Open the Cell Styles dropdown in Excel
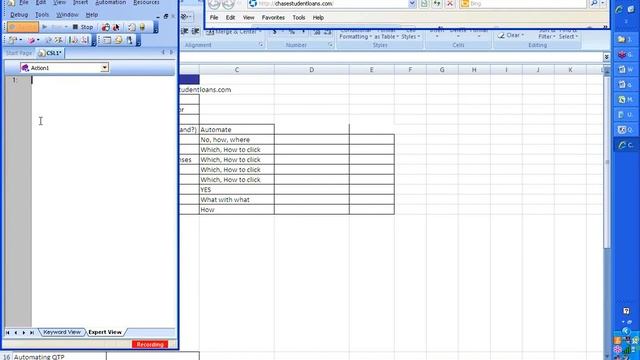 point(410,33)
